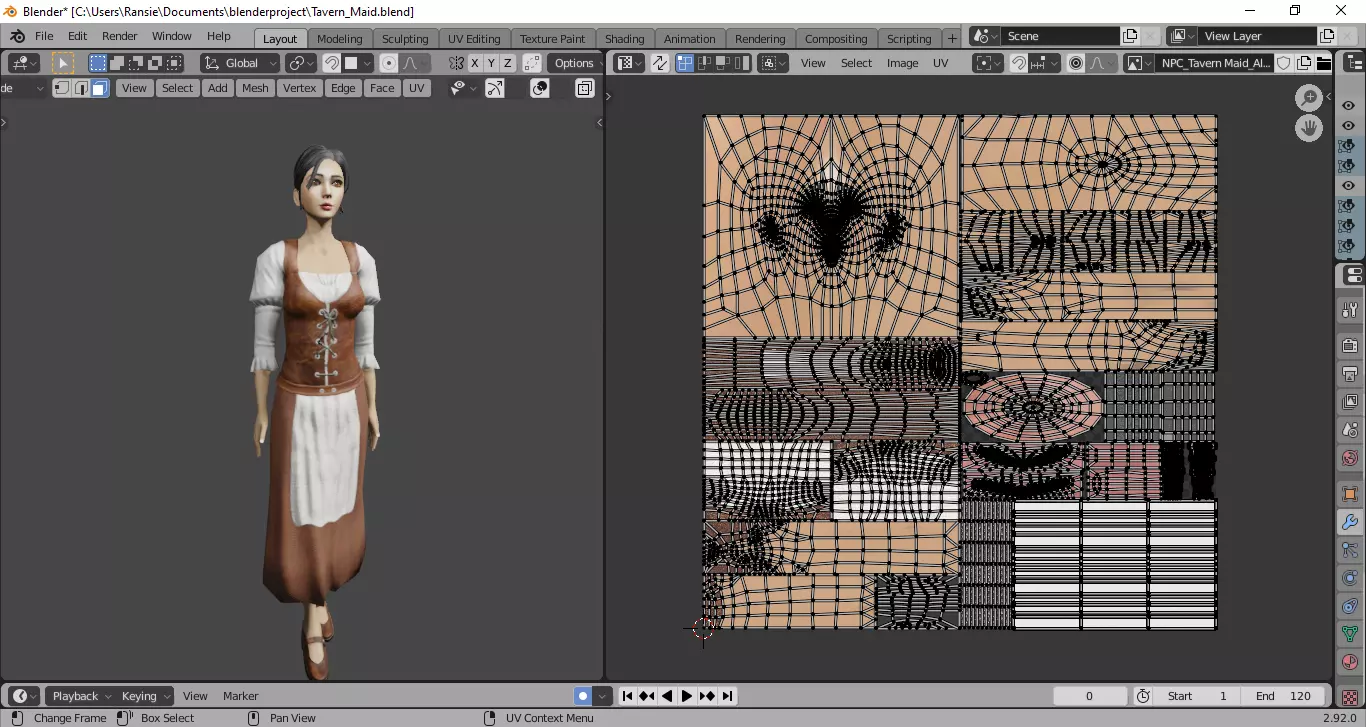
Task: Play animation in reverse
Action: pyautogui.click(x=667, y=696)
